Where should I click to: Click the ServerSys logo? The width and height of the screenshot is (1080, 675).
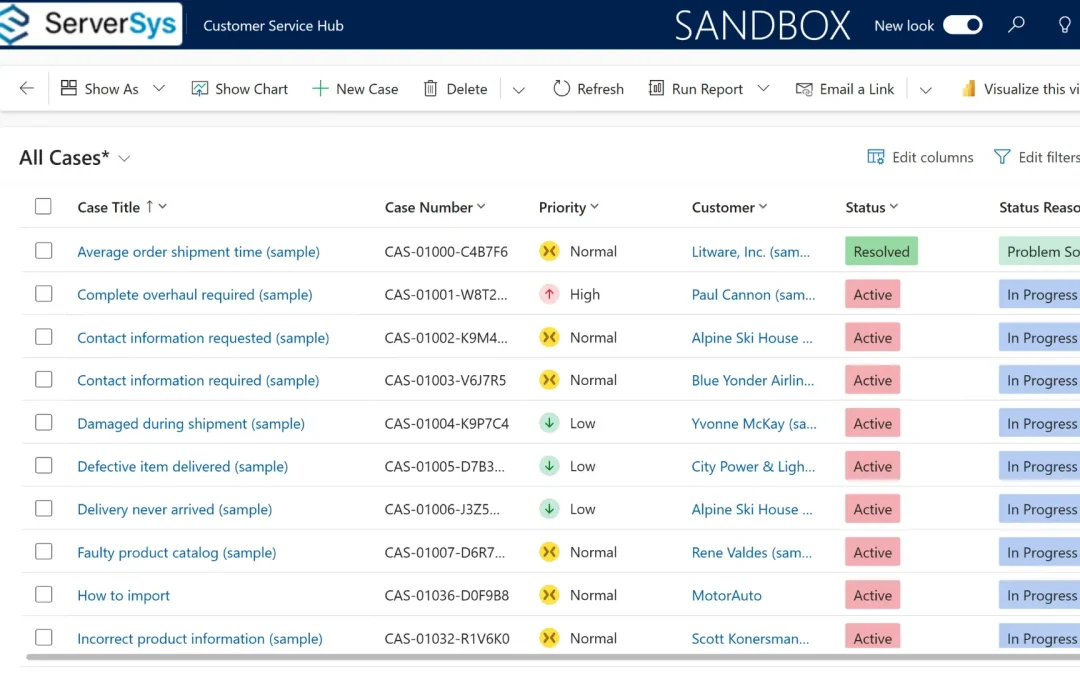[90, 24]
